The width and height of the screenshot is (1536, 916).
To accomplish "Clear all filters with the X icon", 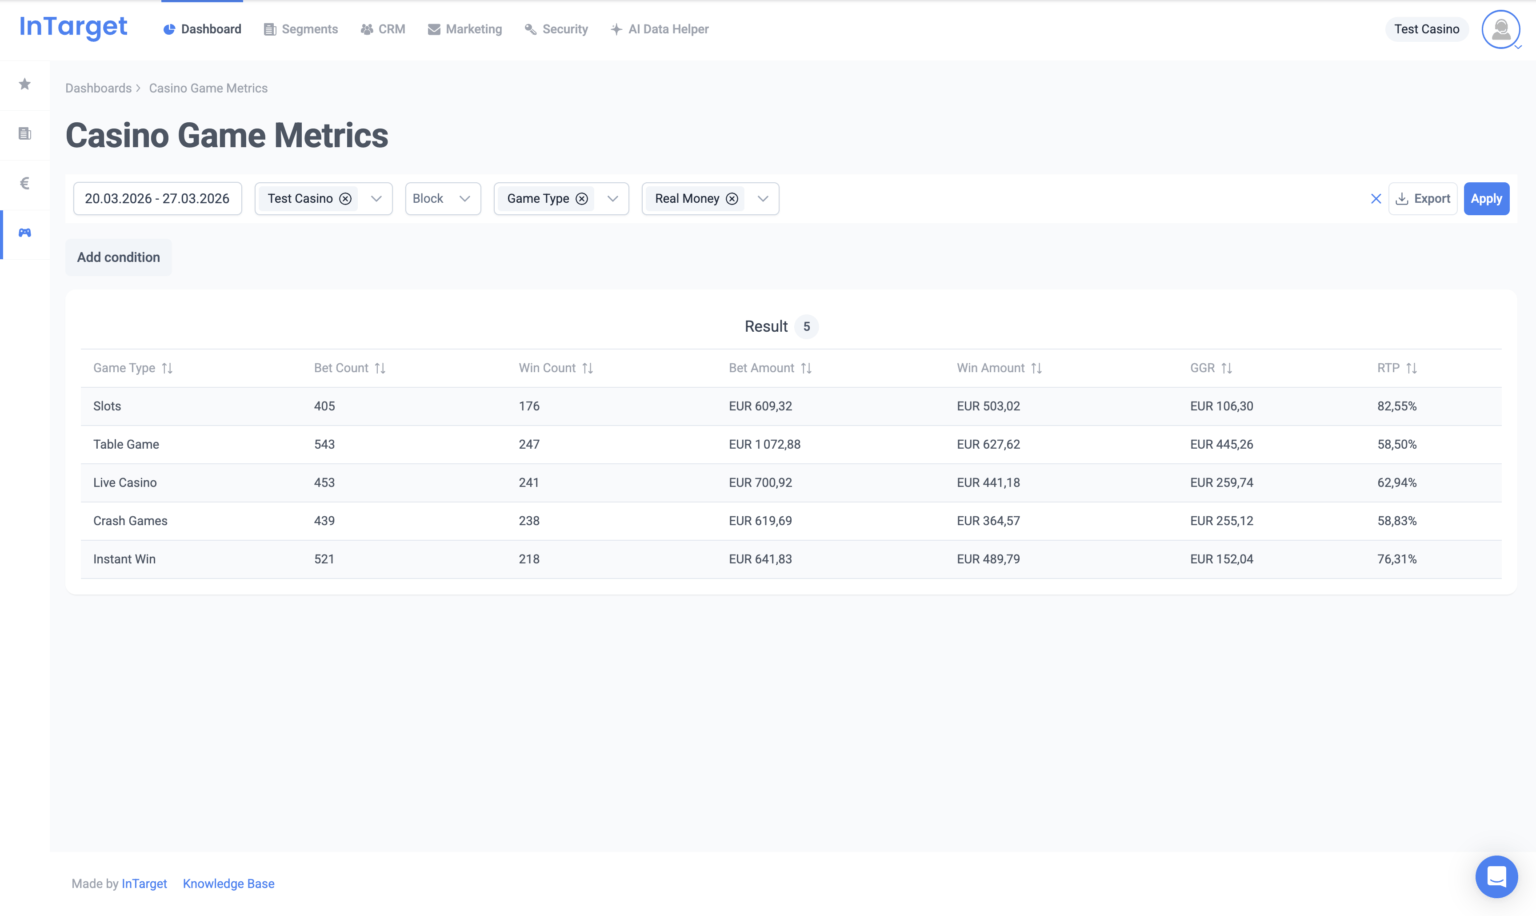I will click(x=1376, y=199).
